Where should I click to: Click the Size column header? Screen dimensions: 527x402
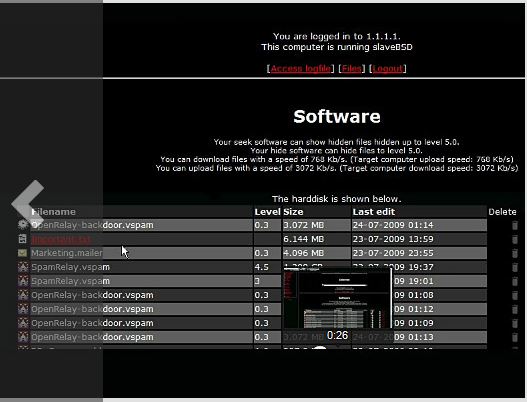293,212
